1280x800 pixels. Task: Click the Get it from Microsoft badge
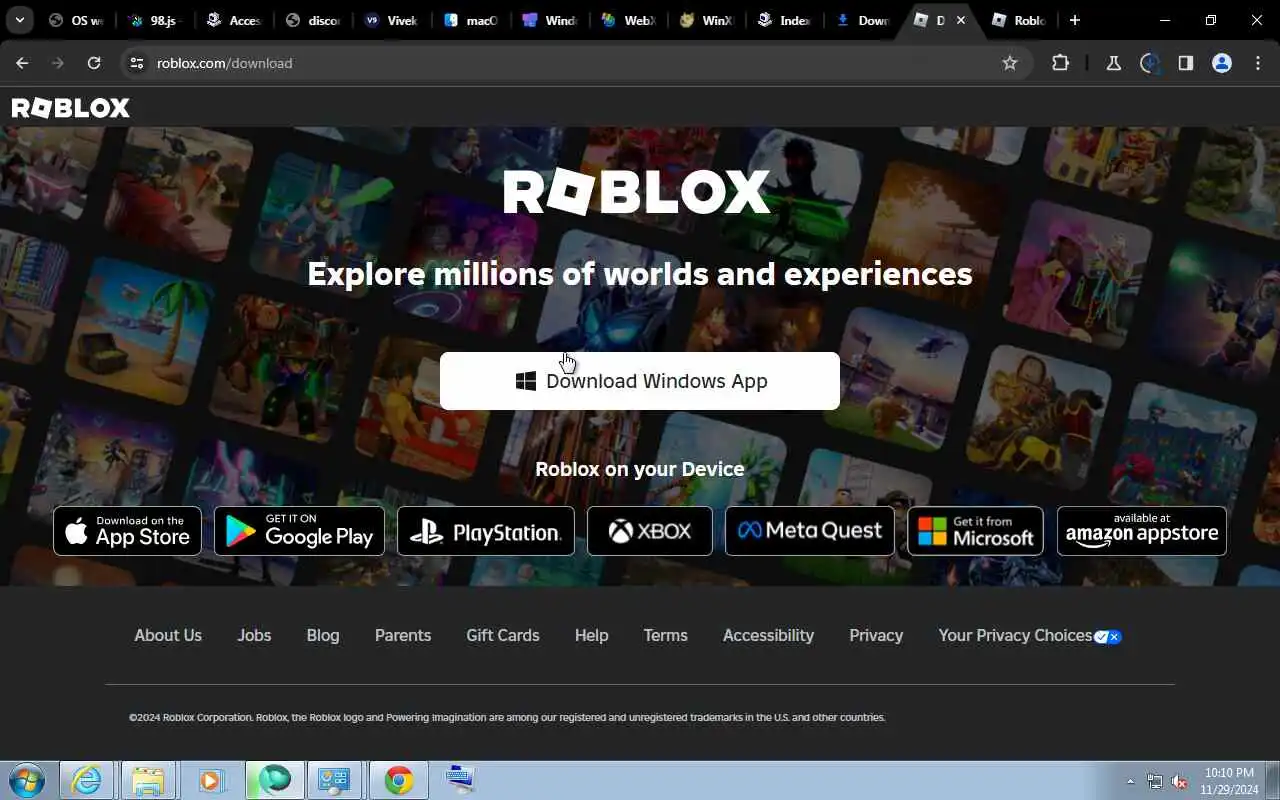pyautogui.click(x=975, y=531)
